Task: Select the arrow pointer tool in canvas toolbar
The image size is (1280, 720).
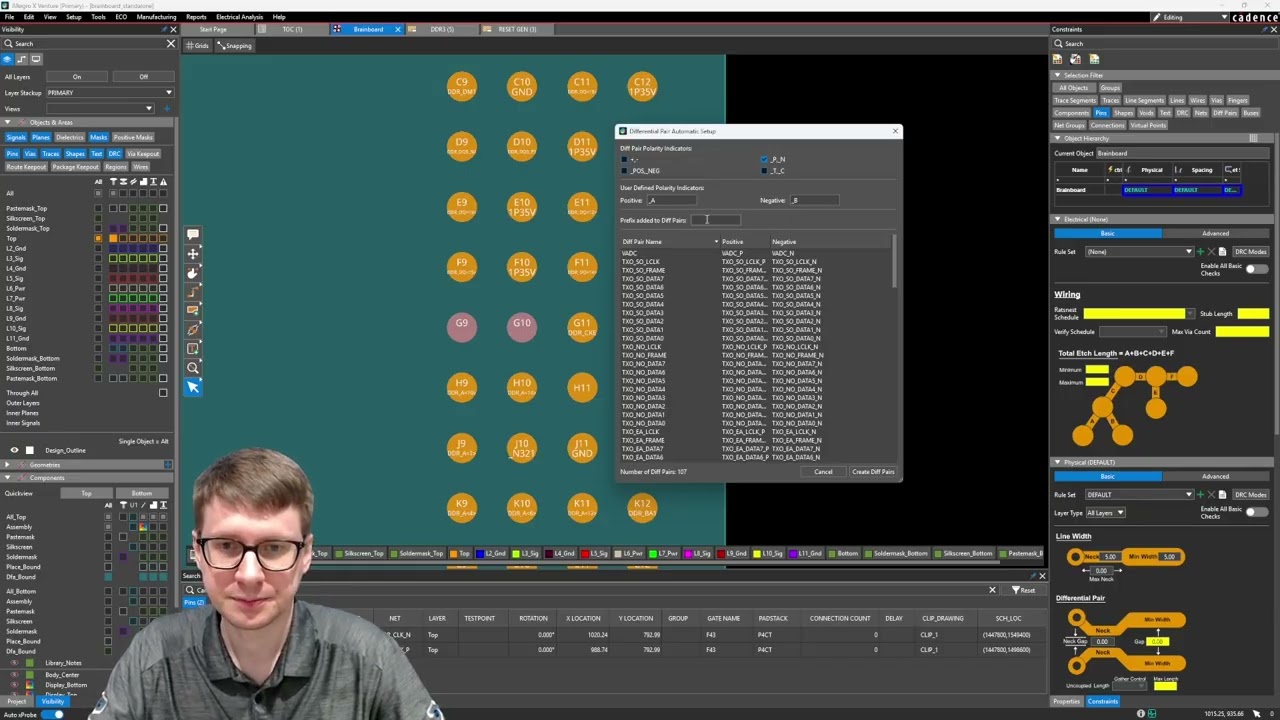Action: click(193, 387)
